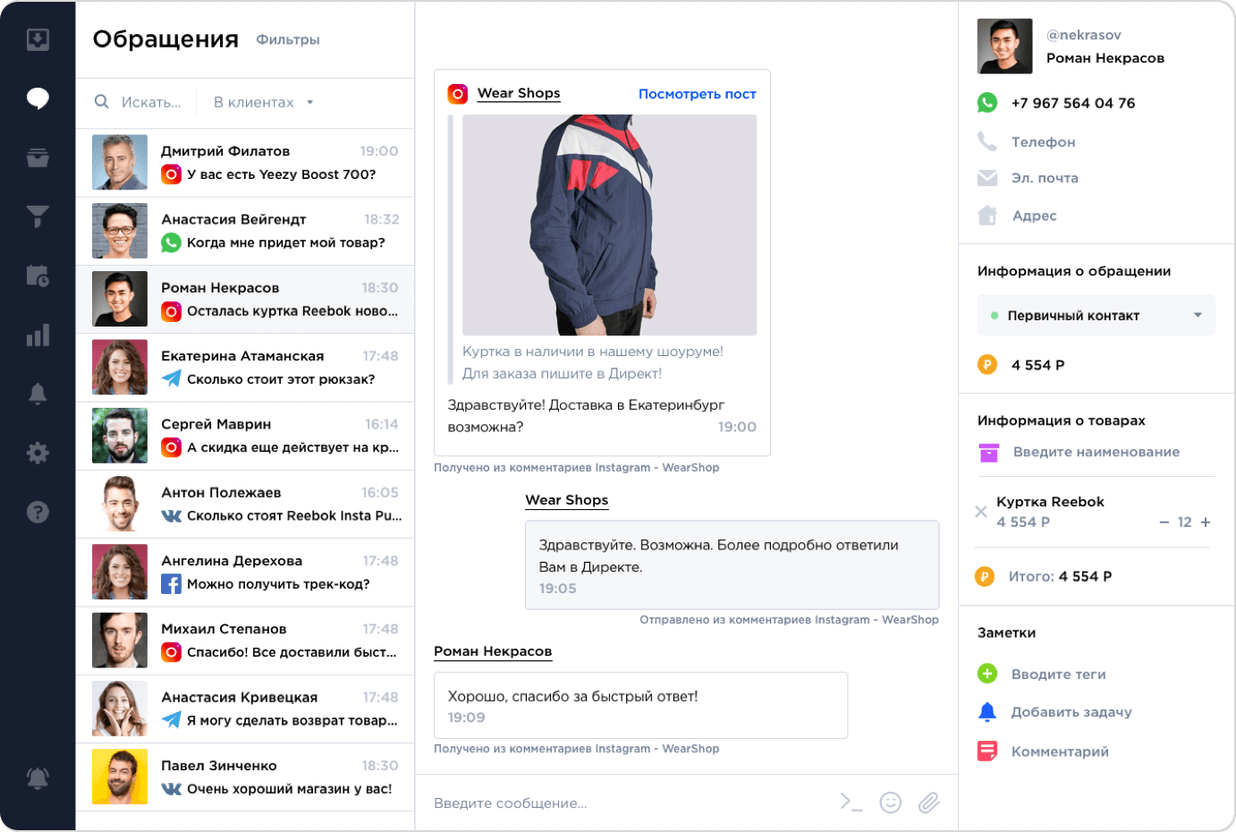Open conversation with Роман Некрасов
The height and width of the screenshot is (832, 1236).
pos(245,299)
